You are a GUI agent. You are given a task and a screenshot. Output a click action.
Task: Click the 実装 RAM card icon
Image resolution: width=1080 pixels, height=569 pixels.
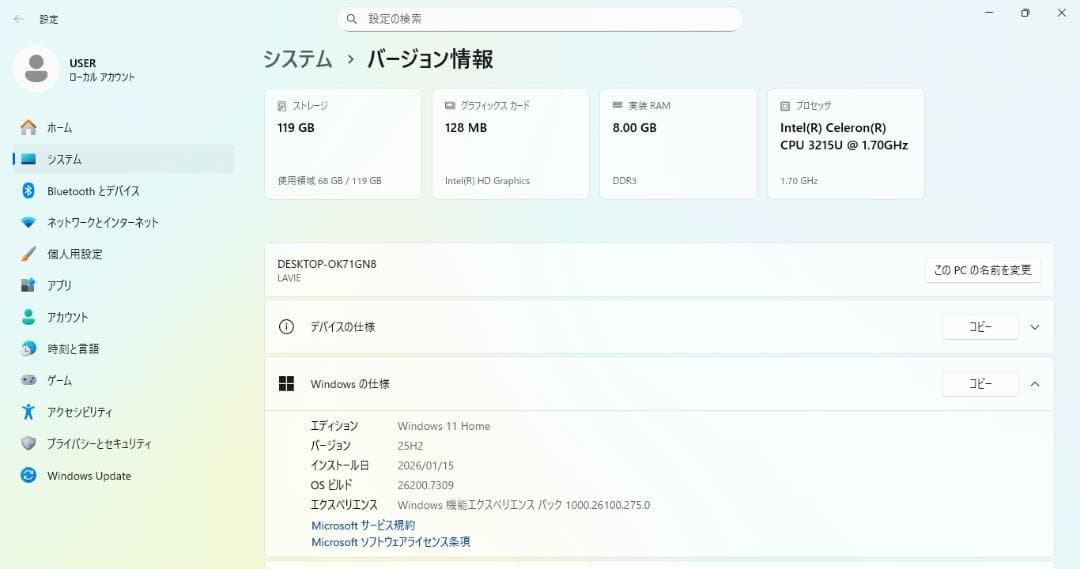tap(617, 105)
